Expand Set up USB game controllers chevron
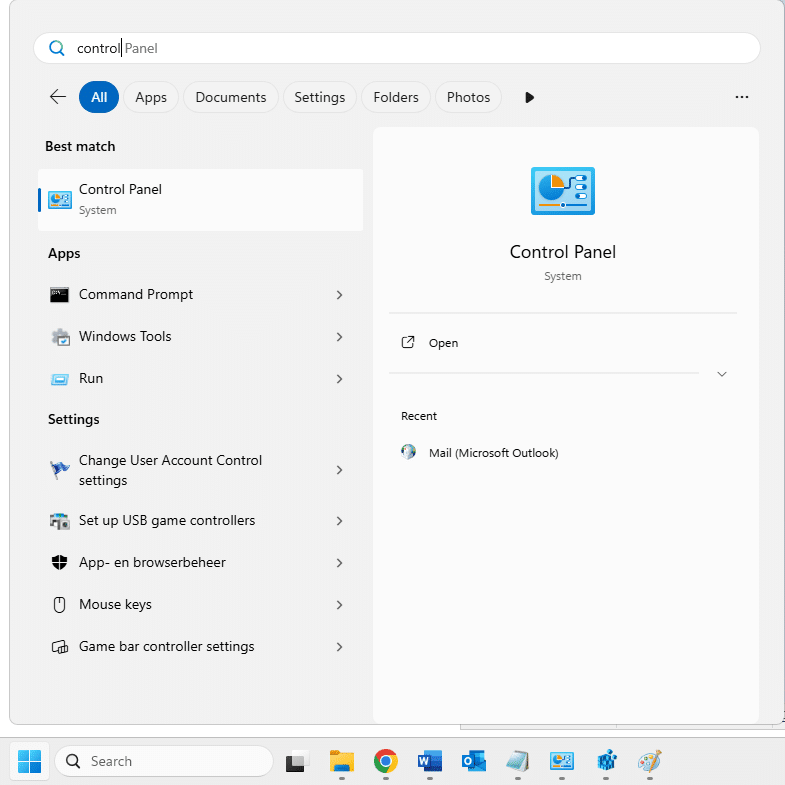 pos(339,521)
